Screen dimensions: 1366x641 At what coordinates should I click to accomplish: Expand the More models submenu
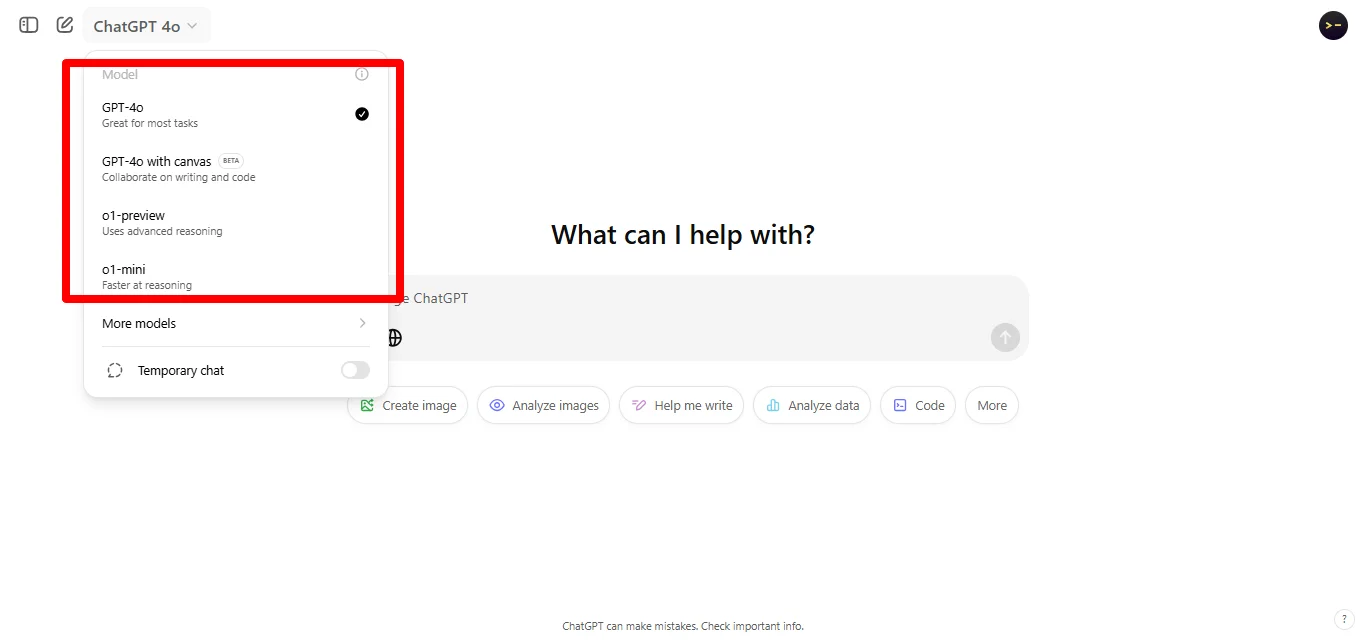(235, 324)
